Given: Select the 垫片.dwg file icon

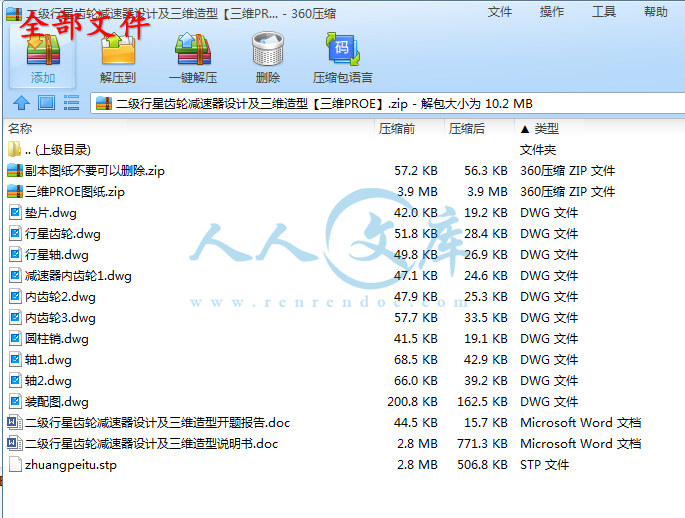Looking at the screenshot, I should tap(15, 212).
